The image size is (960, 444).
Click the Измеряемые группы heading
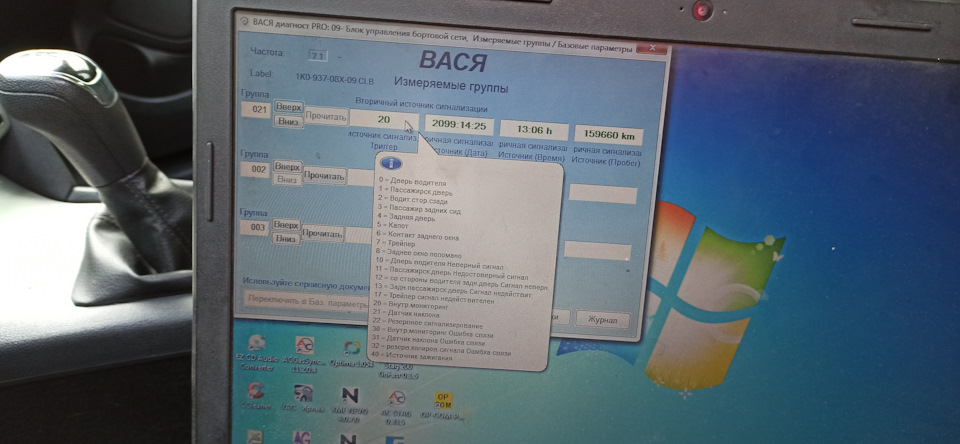click(451, 85)
